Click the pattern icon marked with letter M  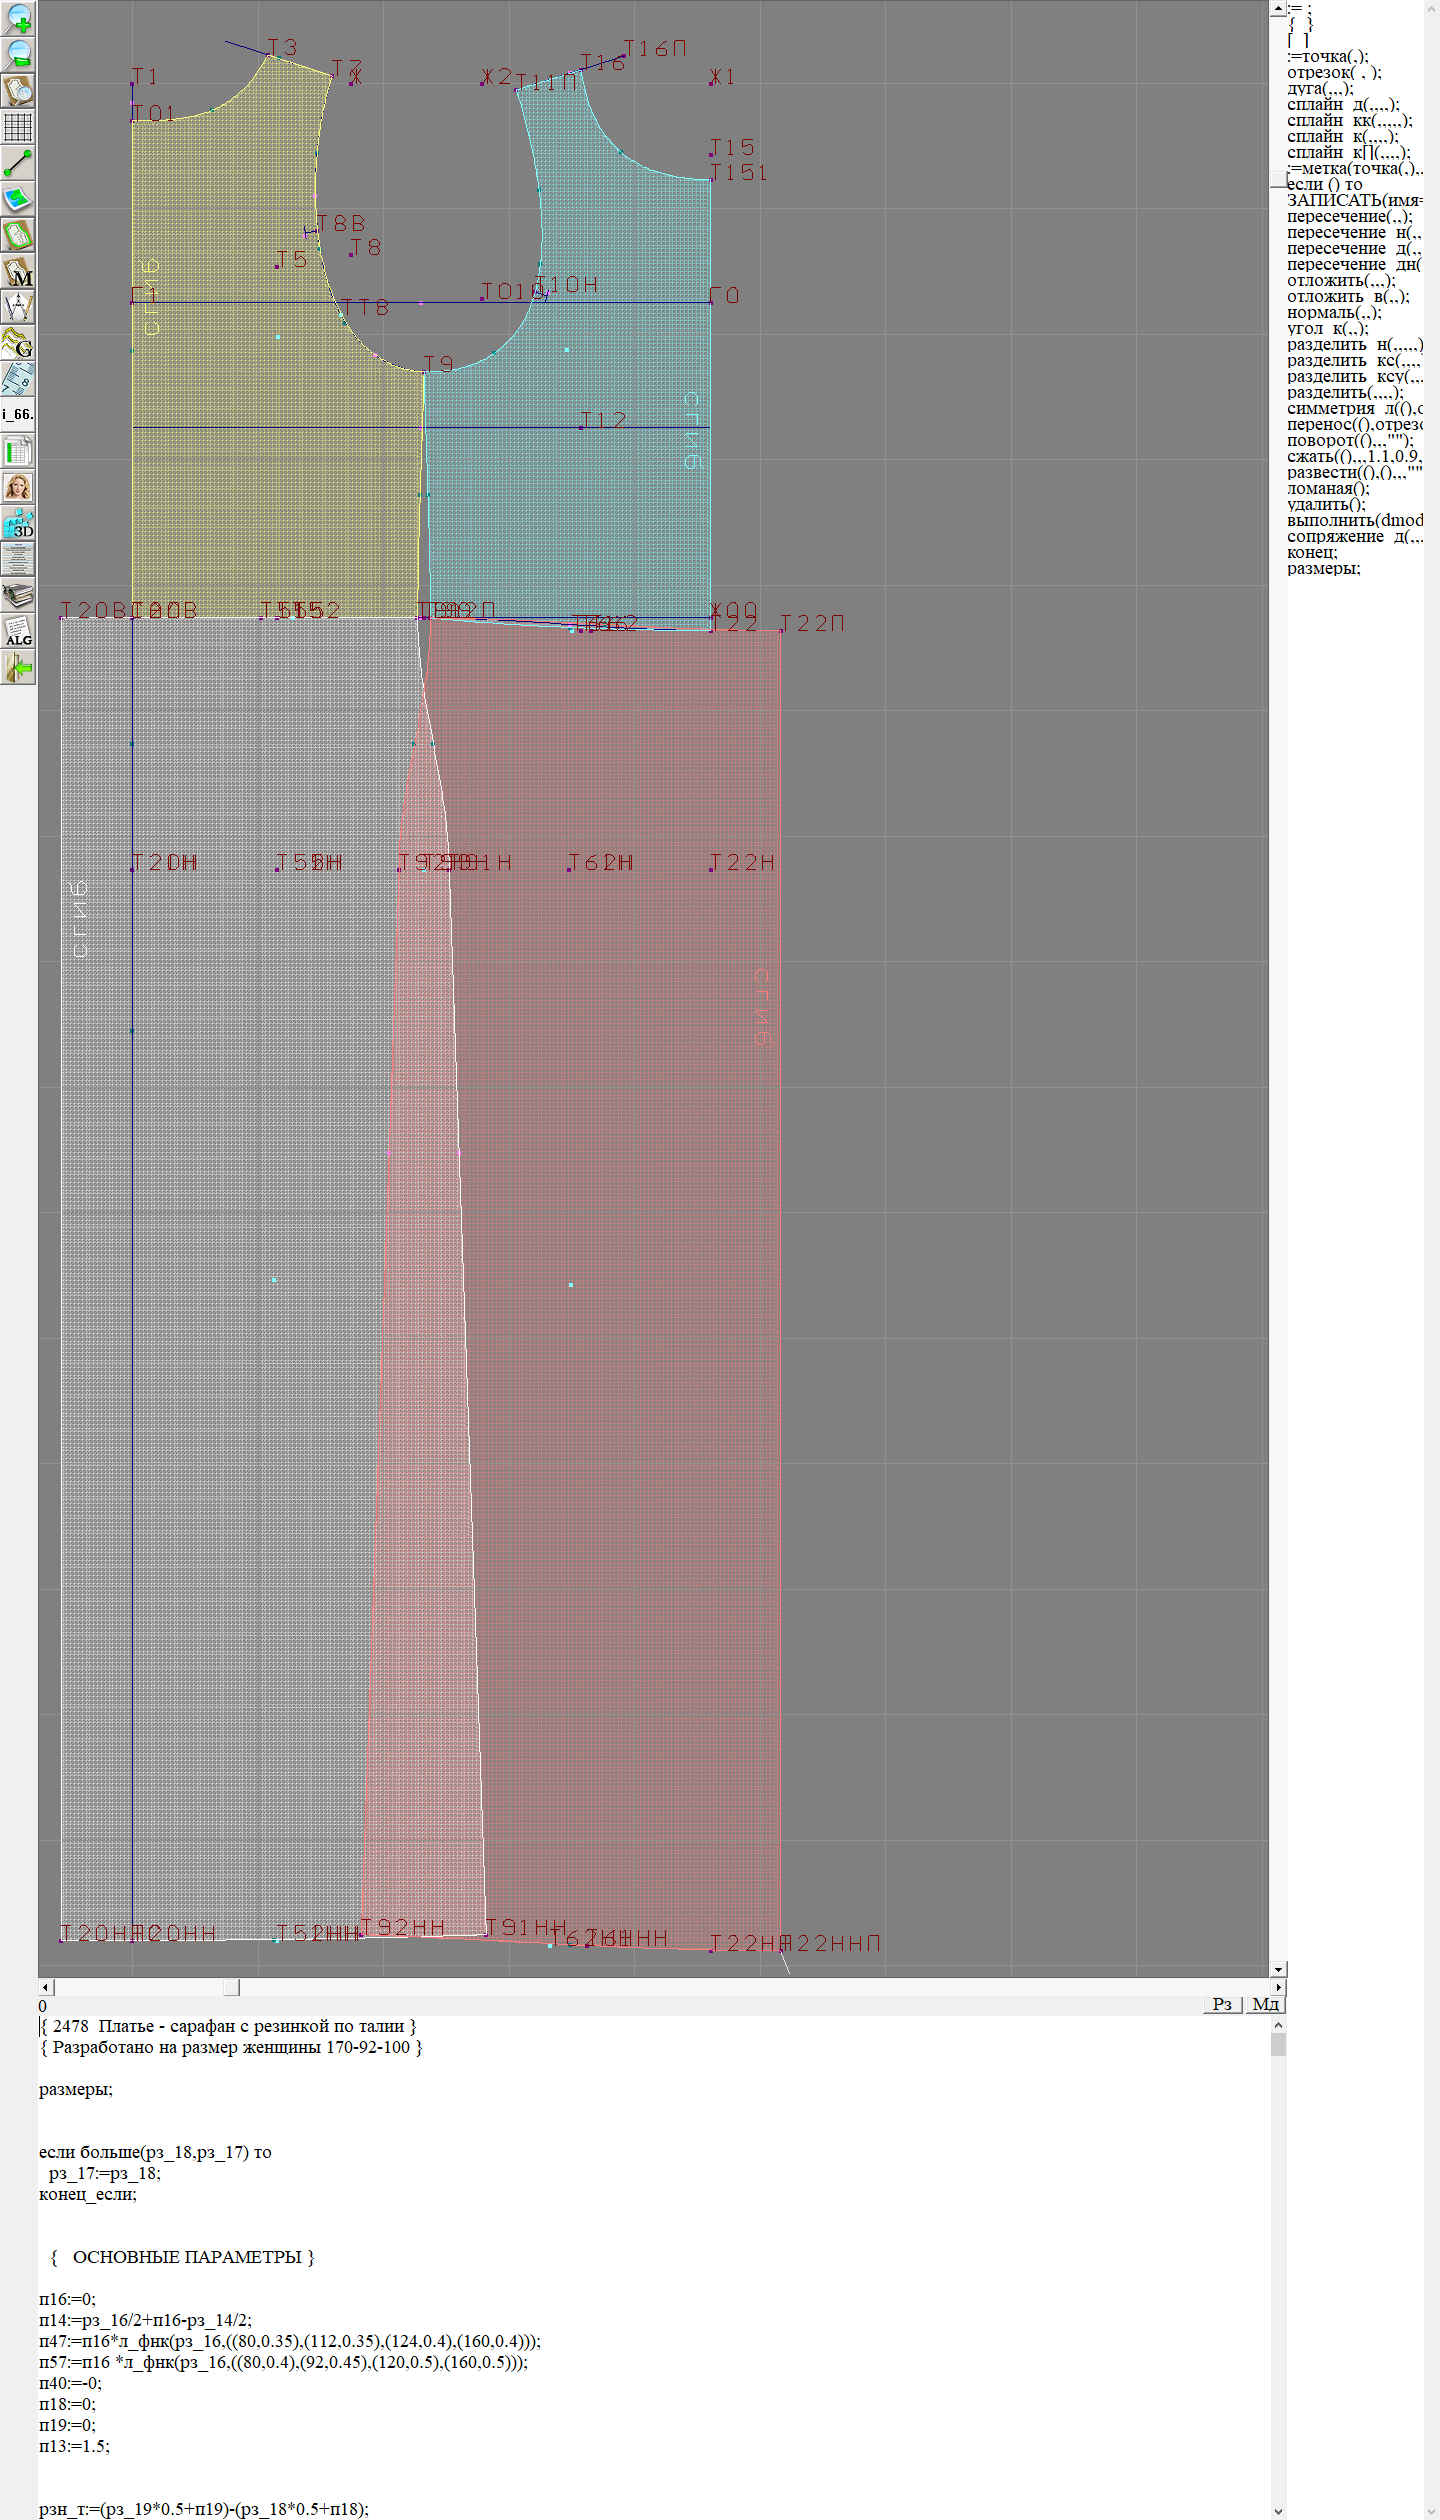(x=18, y=272)
